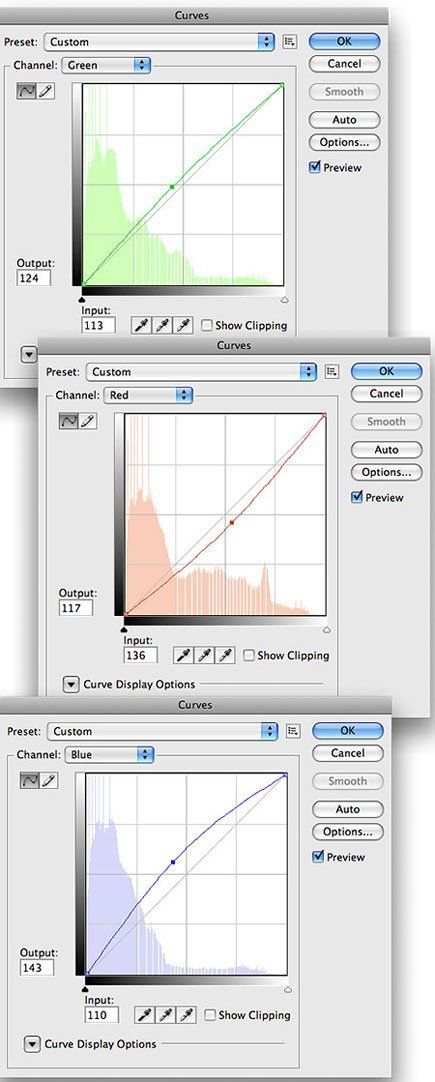The width and height of the screenshot is (435, 1082).
Task: Click the Output field showing 143
Action: [37, 967]
